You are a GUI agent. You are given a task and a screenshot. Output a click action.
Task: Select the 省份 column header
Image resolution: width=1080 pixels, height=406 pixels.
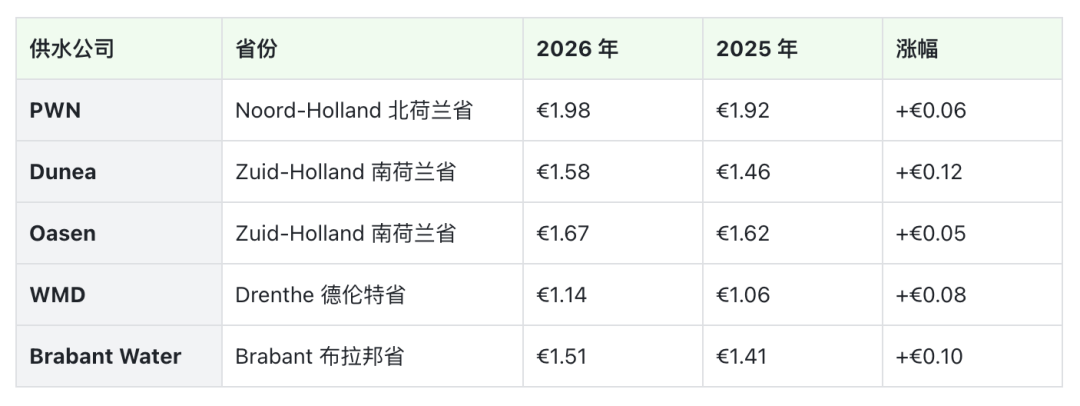point(257,49)
